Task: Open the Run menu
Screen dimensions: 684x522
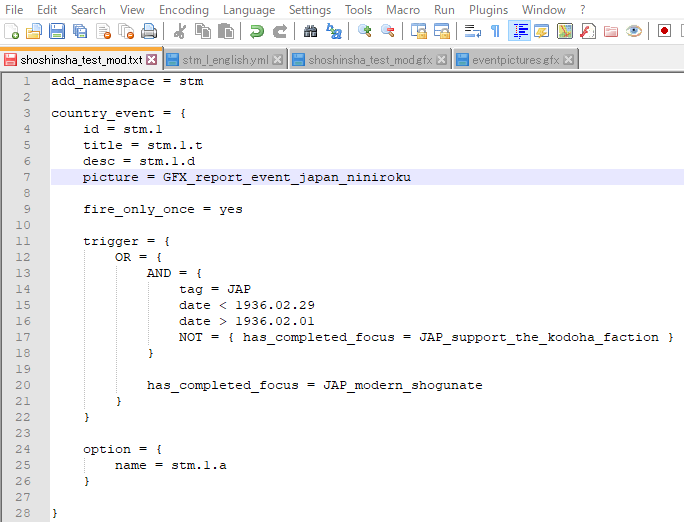Action: tap(444, 10)
